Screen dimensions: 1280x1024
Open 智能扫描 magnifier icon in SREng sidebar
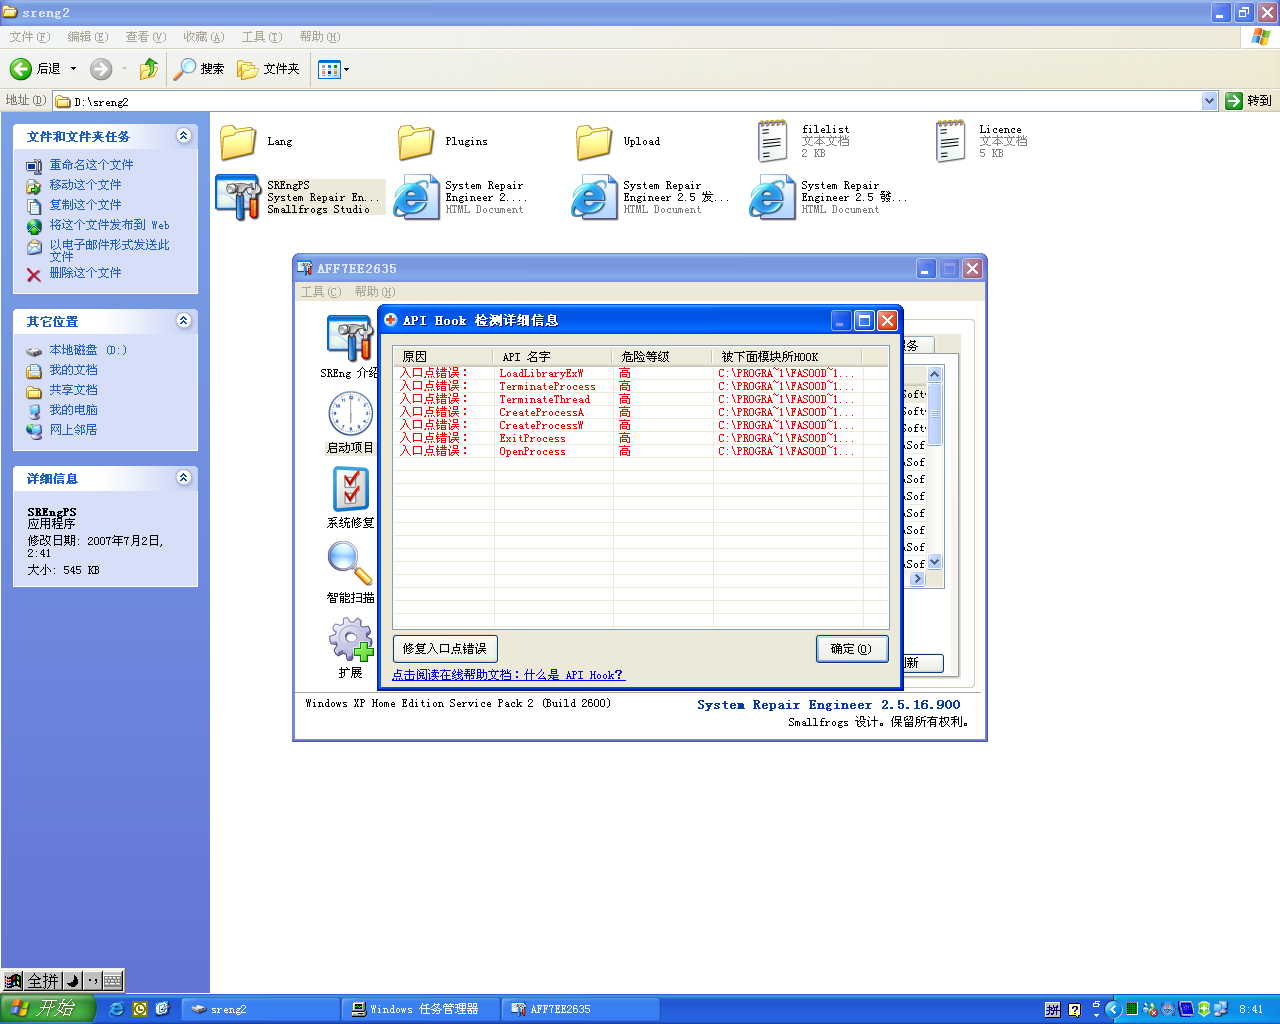(350, 564)
